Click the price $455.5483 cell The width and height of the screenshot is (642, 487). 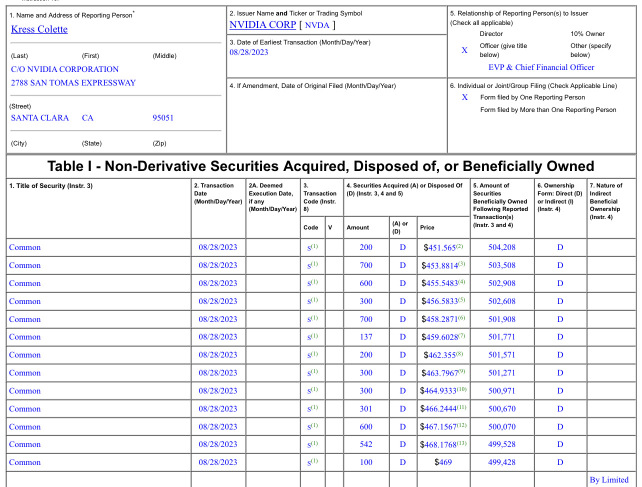(x=443, y=283)
